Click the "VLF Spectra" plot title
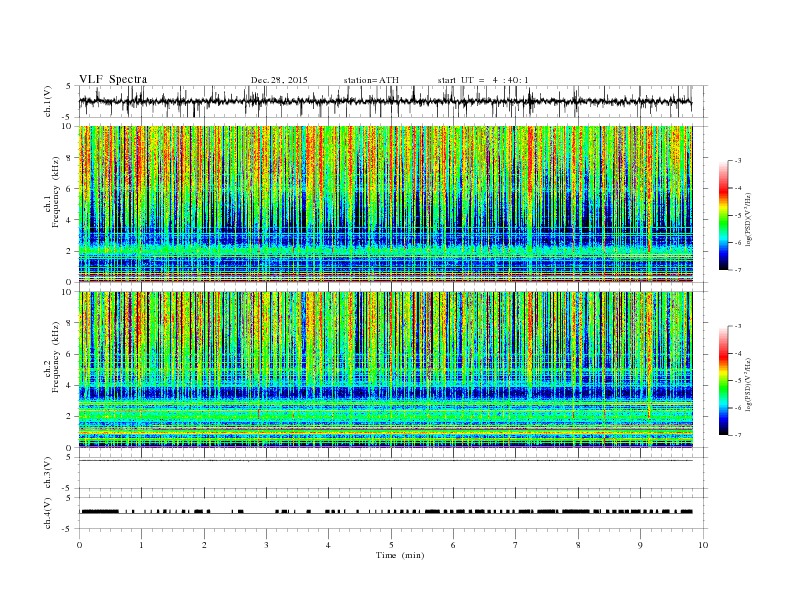The height and width of the screenshot is (612, 792). pyautogui.click(x=113, y=79)
